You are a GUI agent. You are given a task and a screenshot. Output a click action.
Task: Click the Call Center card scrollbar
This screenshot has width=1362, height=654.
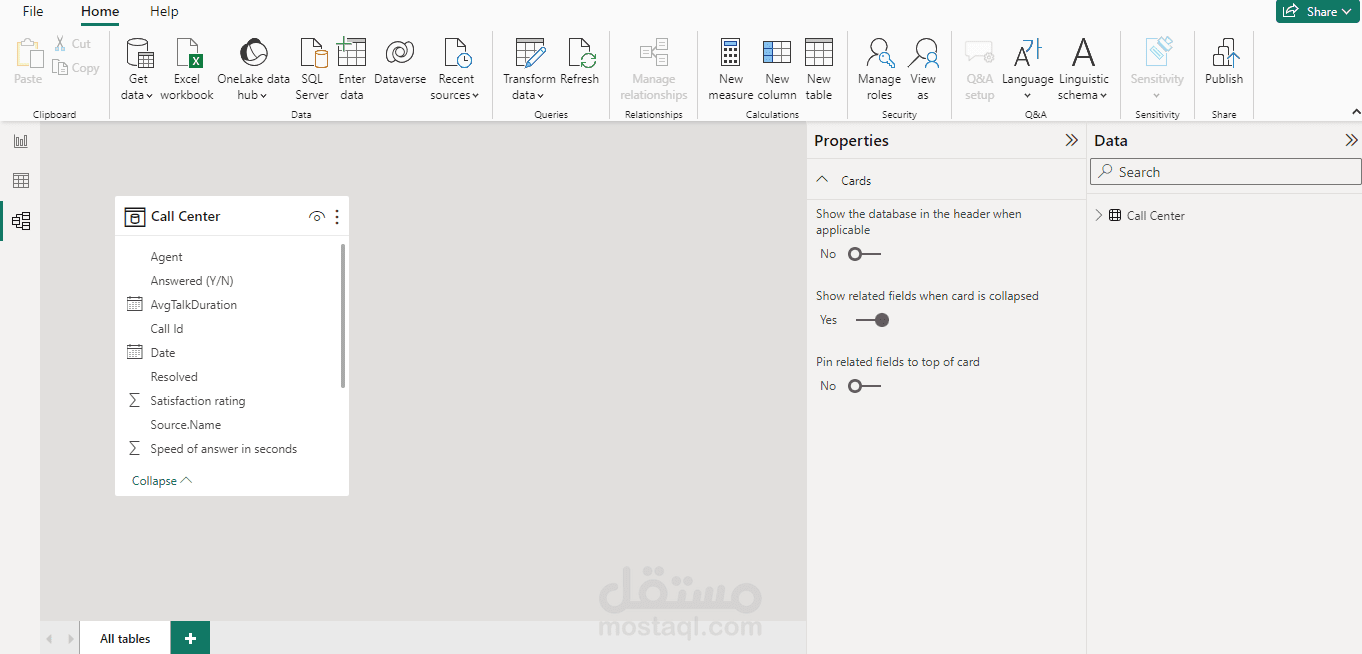tap(343, 316)
